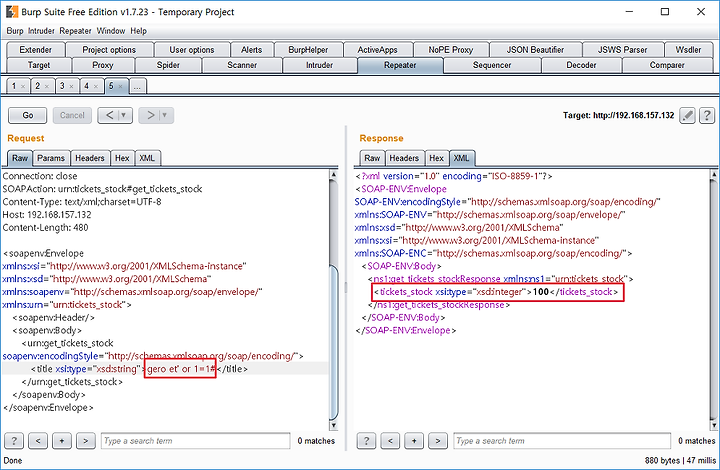This screenshot has width=720, height=470.
Task: Click request search term input field
Action: (x=196, y=441)
